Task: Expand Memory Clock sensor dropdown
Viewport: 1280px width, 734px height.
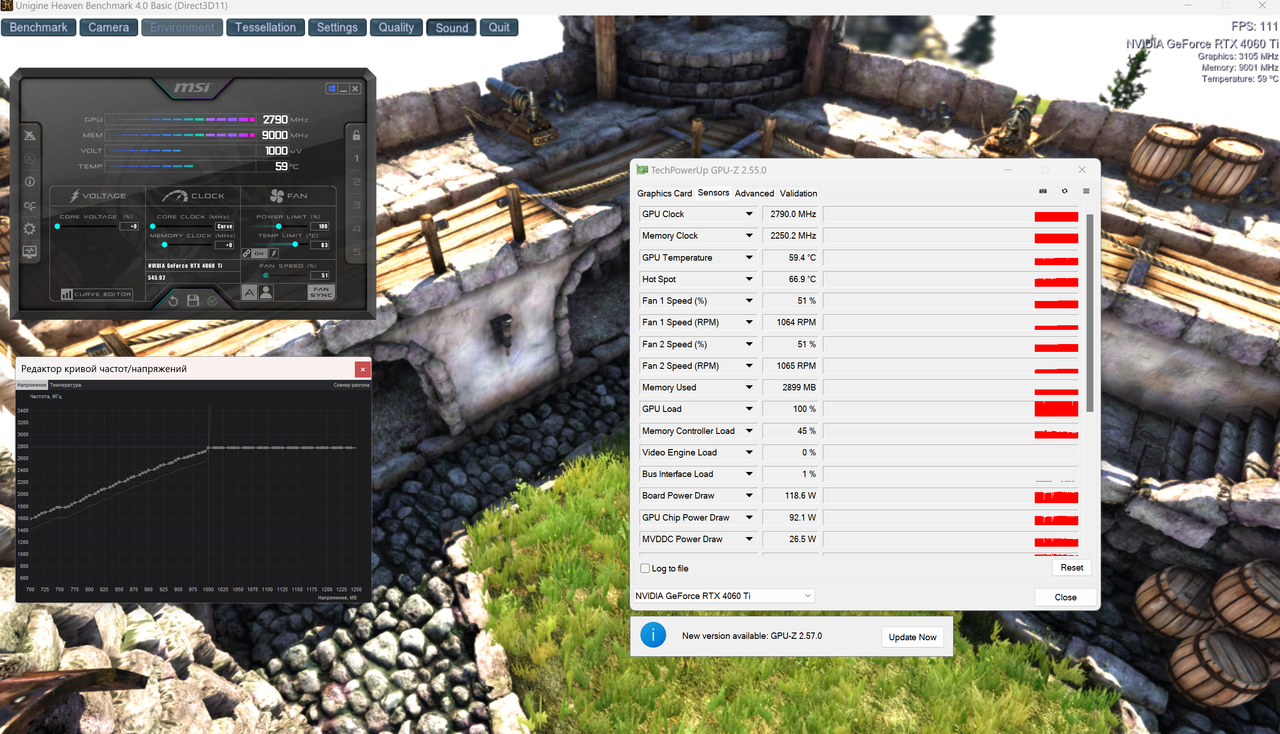Action: point(748,236)
